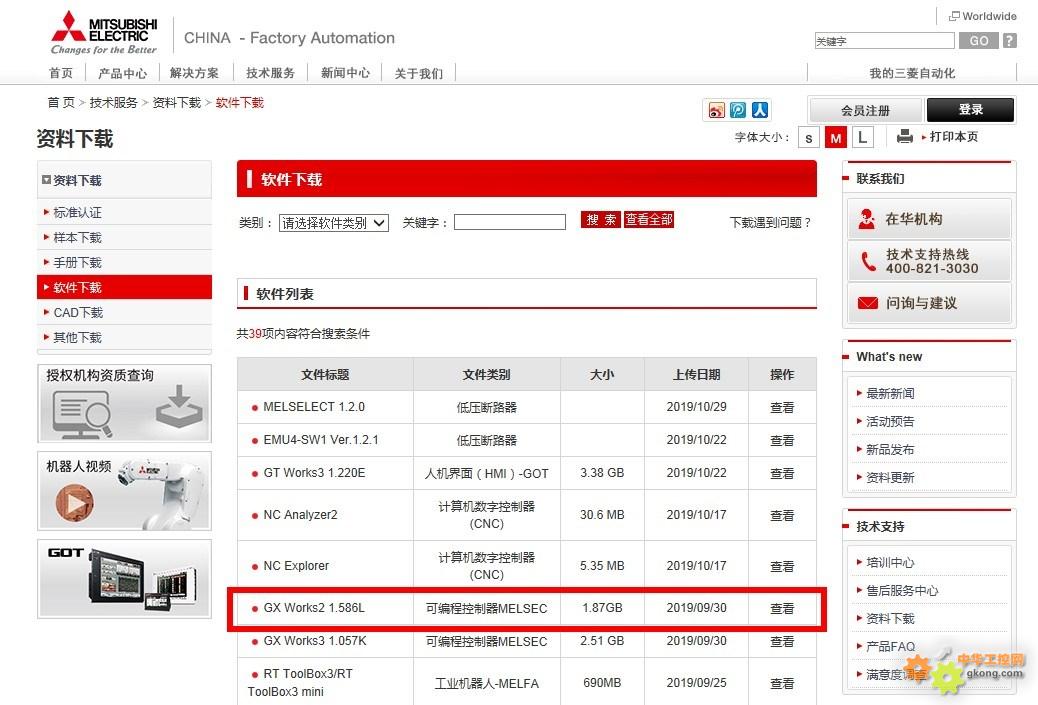This screenshot has width=1038, height=705.
Task: Focus the top 关键字 site search field
Action: 884,41
